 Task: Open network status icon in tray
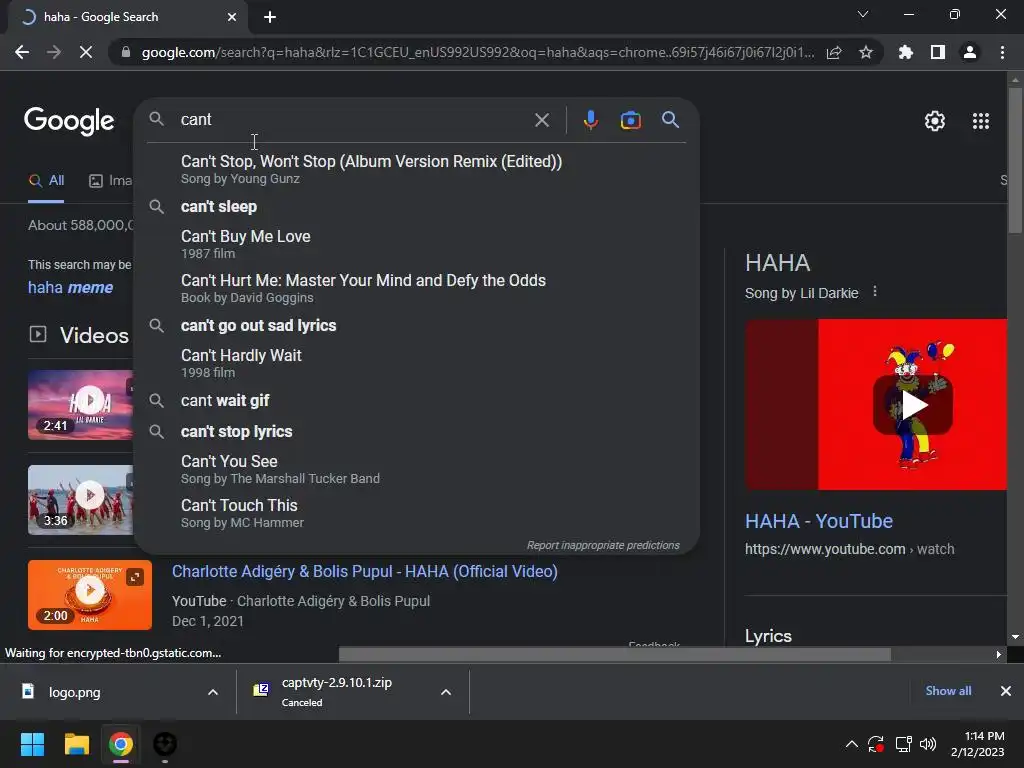click(903, 744)
